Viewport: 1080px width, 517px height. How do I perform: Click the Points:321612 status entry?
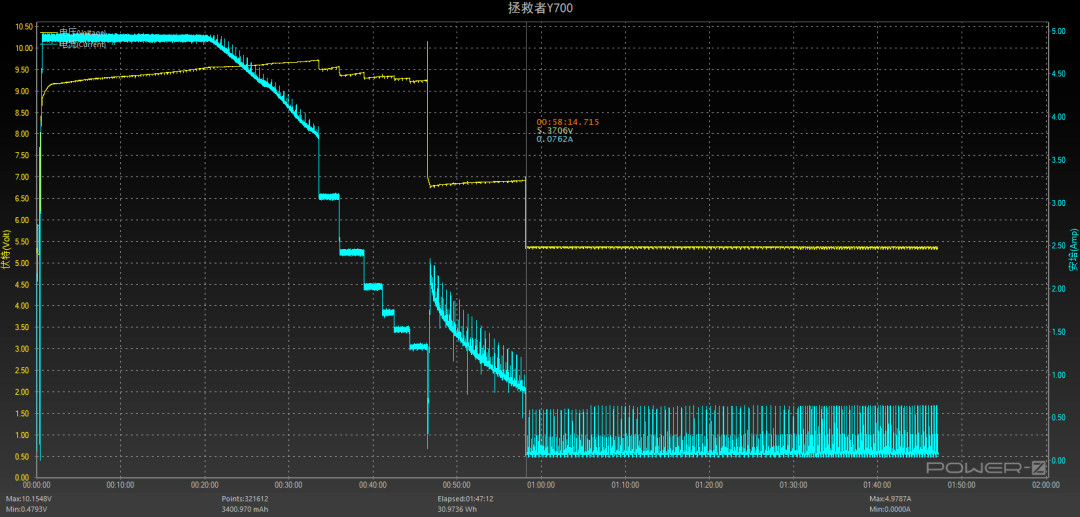click(x=245, y=498)
